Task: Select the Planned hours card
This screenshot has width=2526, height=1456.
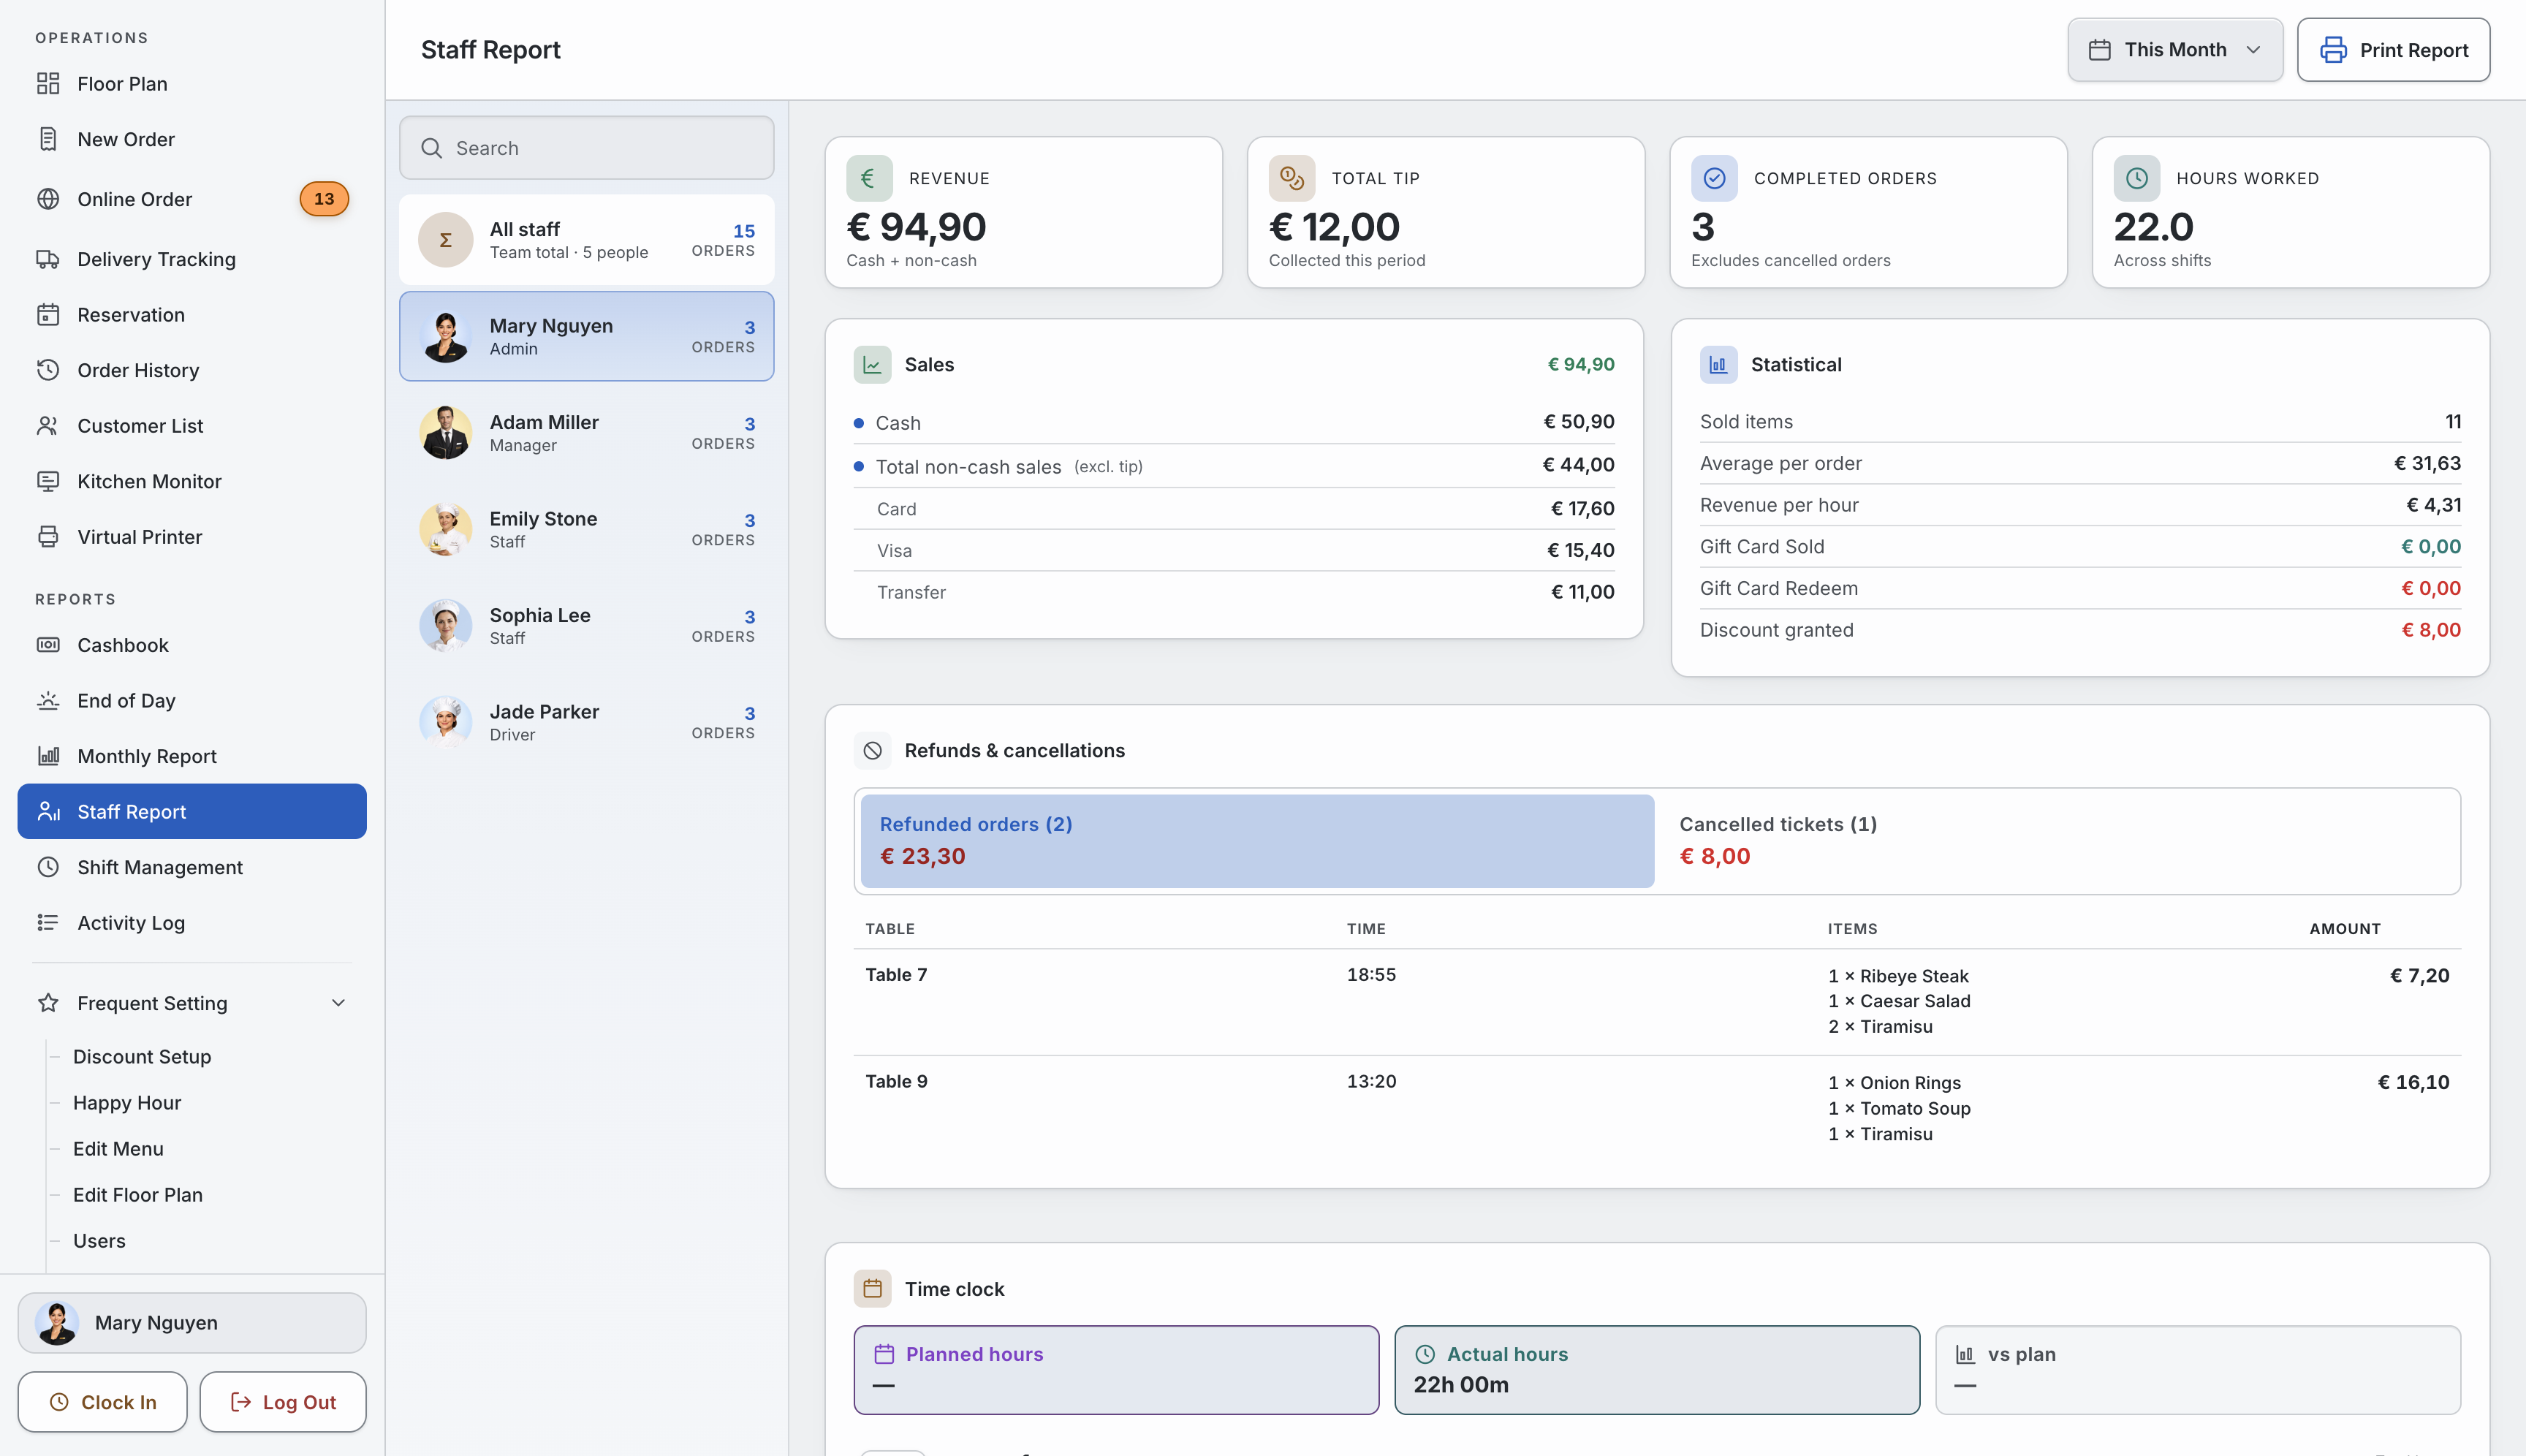Action: click(1116, 1370)
